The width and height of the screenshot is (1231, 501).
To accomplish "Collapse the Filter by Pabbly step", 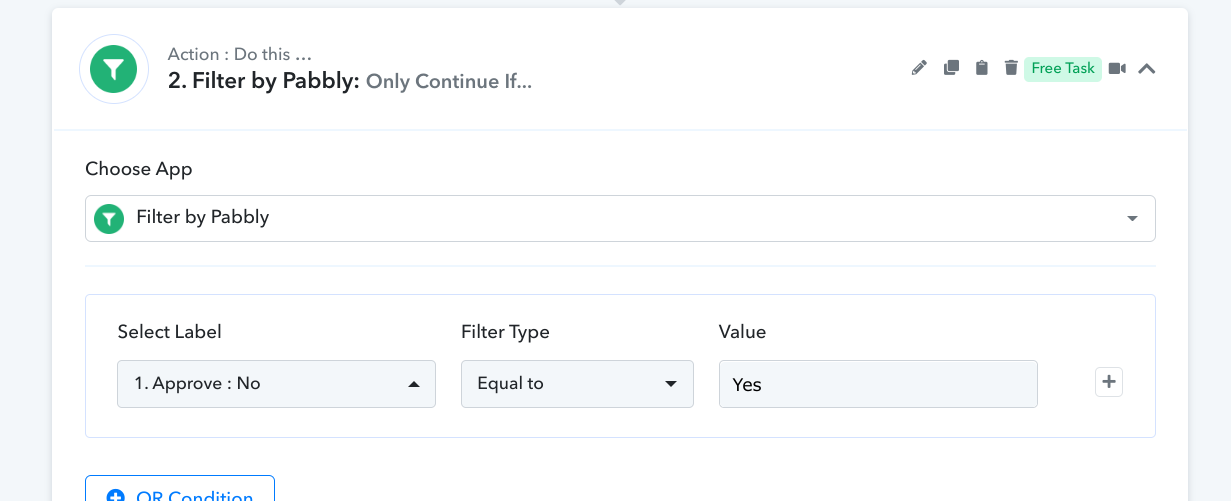I will [1147, 69].
